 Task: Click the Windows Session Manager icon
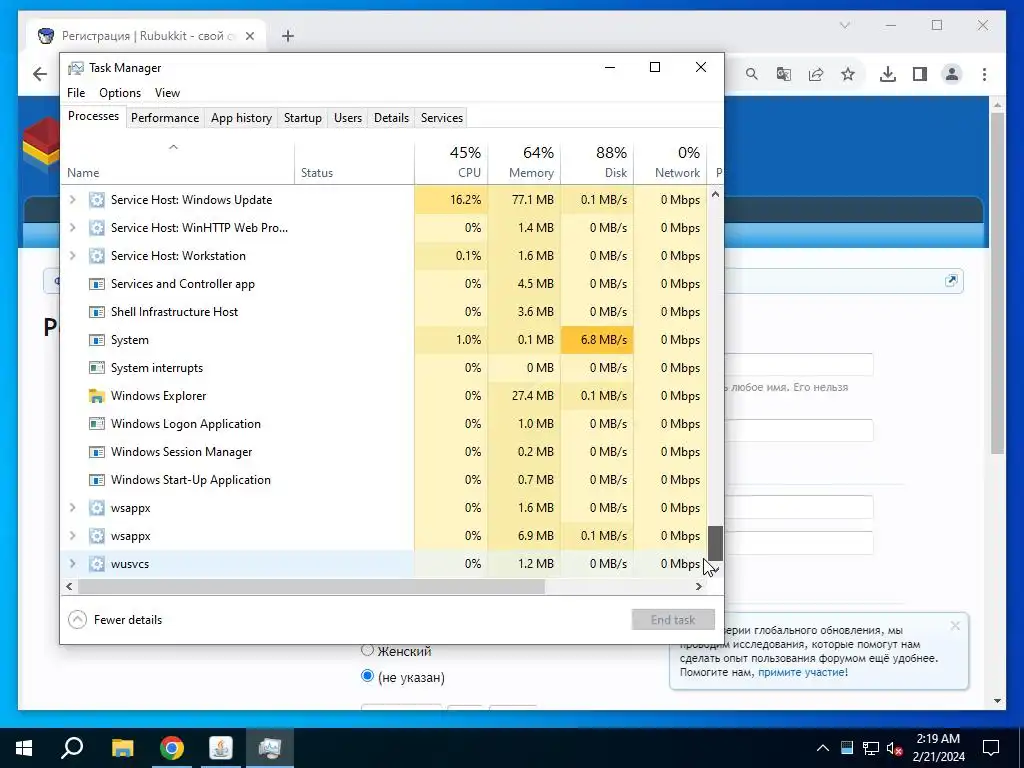[97, 452]
